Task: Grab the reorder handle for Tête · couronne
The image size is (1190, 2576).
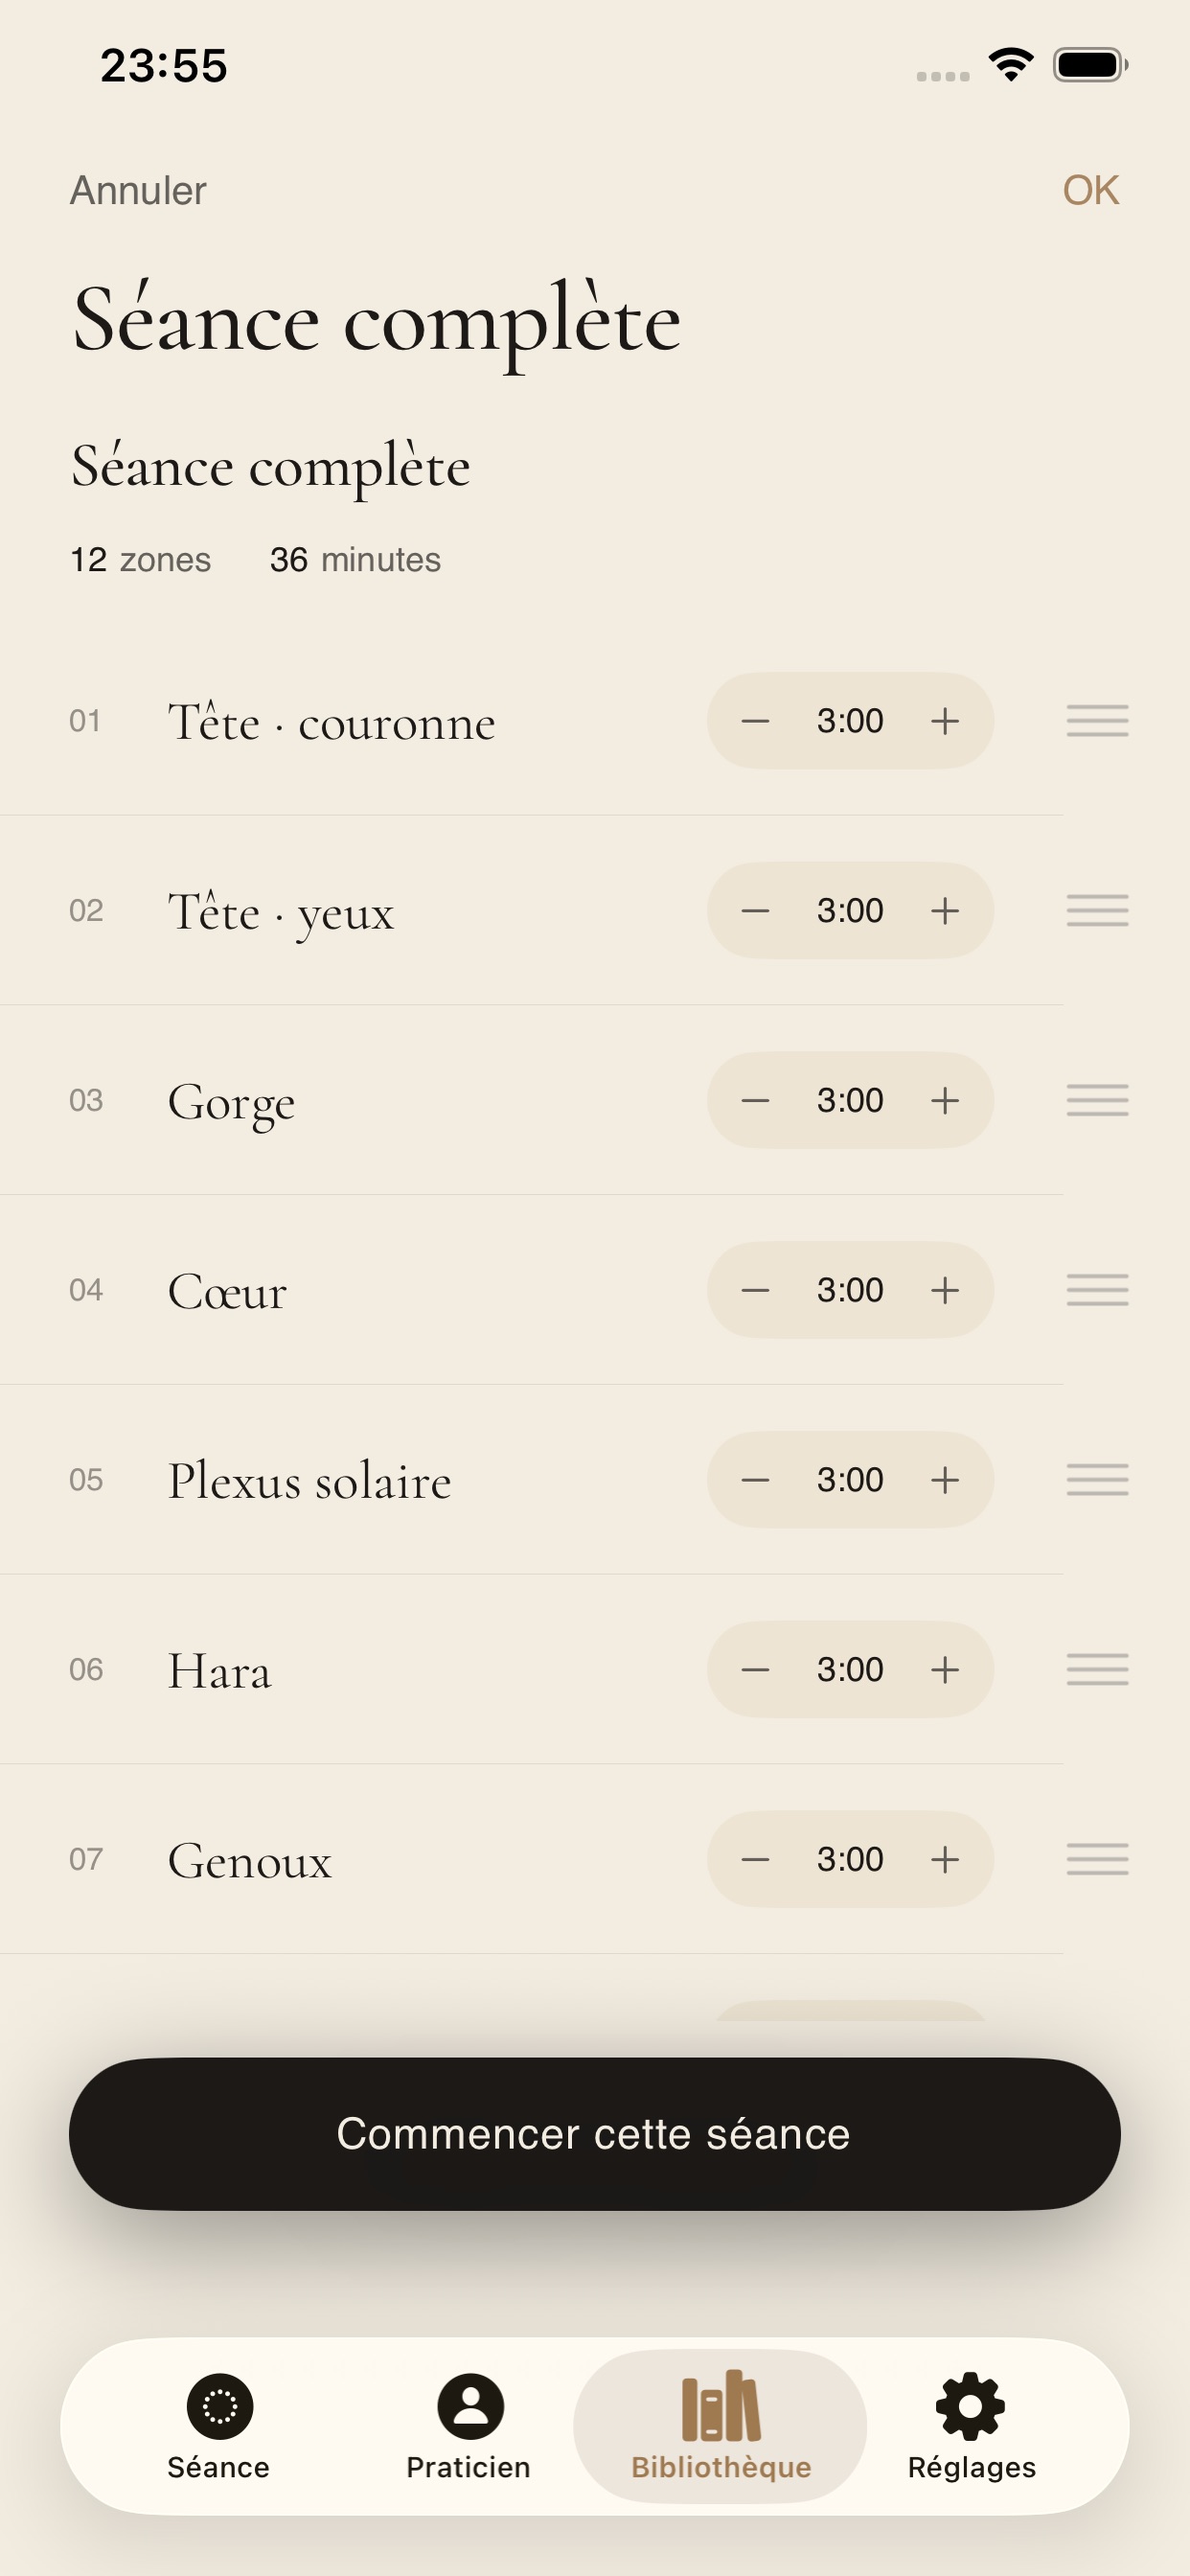Action: click(x=1097, y=721)
